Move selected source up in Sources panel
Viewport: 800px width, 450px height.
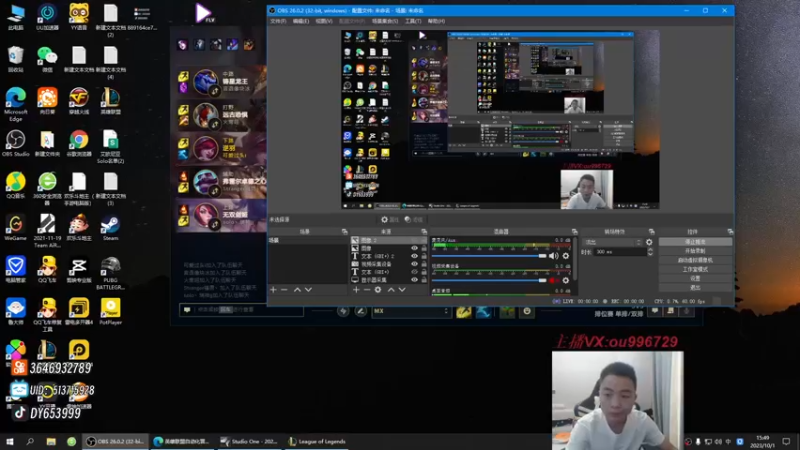point(391,290)
